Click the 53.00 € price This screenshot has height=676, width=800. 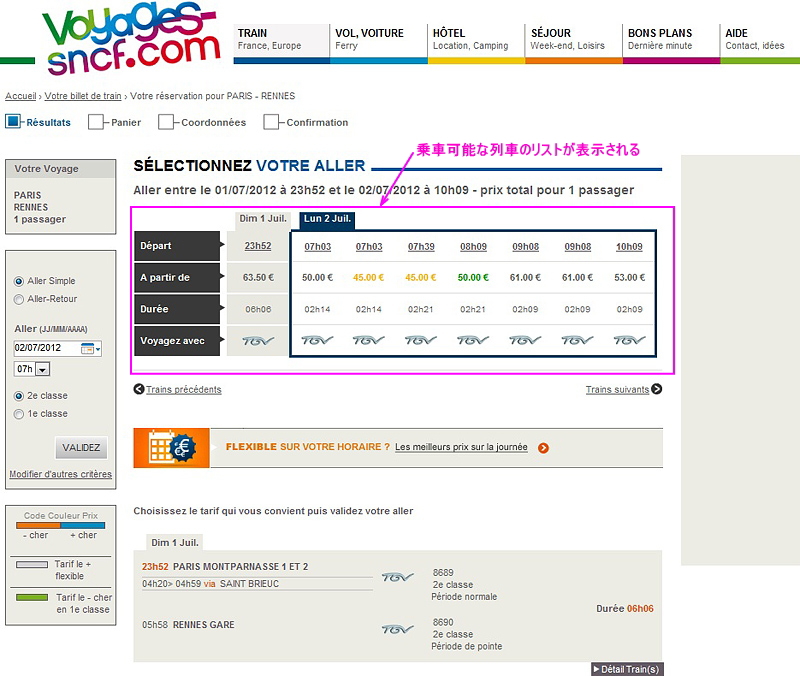point(630,278)
